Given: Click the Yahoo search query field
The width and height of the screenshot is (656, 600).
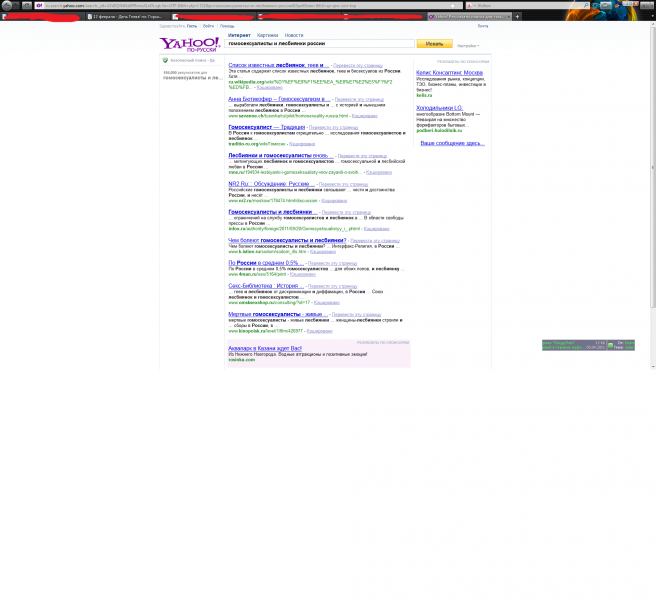Looking at the screenshot, I should 319,44.
